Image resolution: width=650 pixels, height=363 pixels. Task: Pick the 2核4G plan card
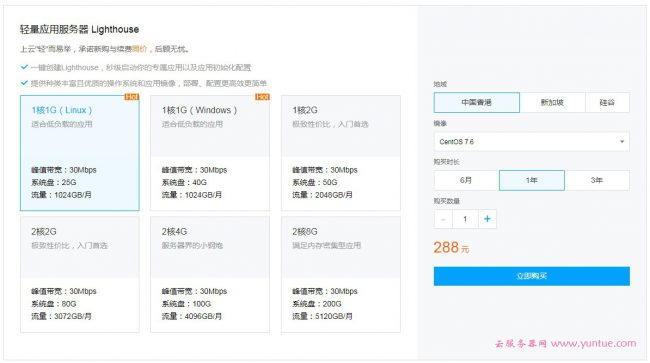tap(210, 274)
